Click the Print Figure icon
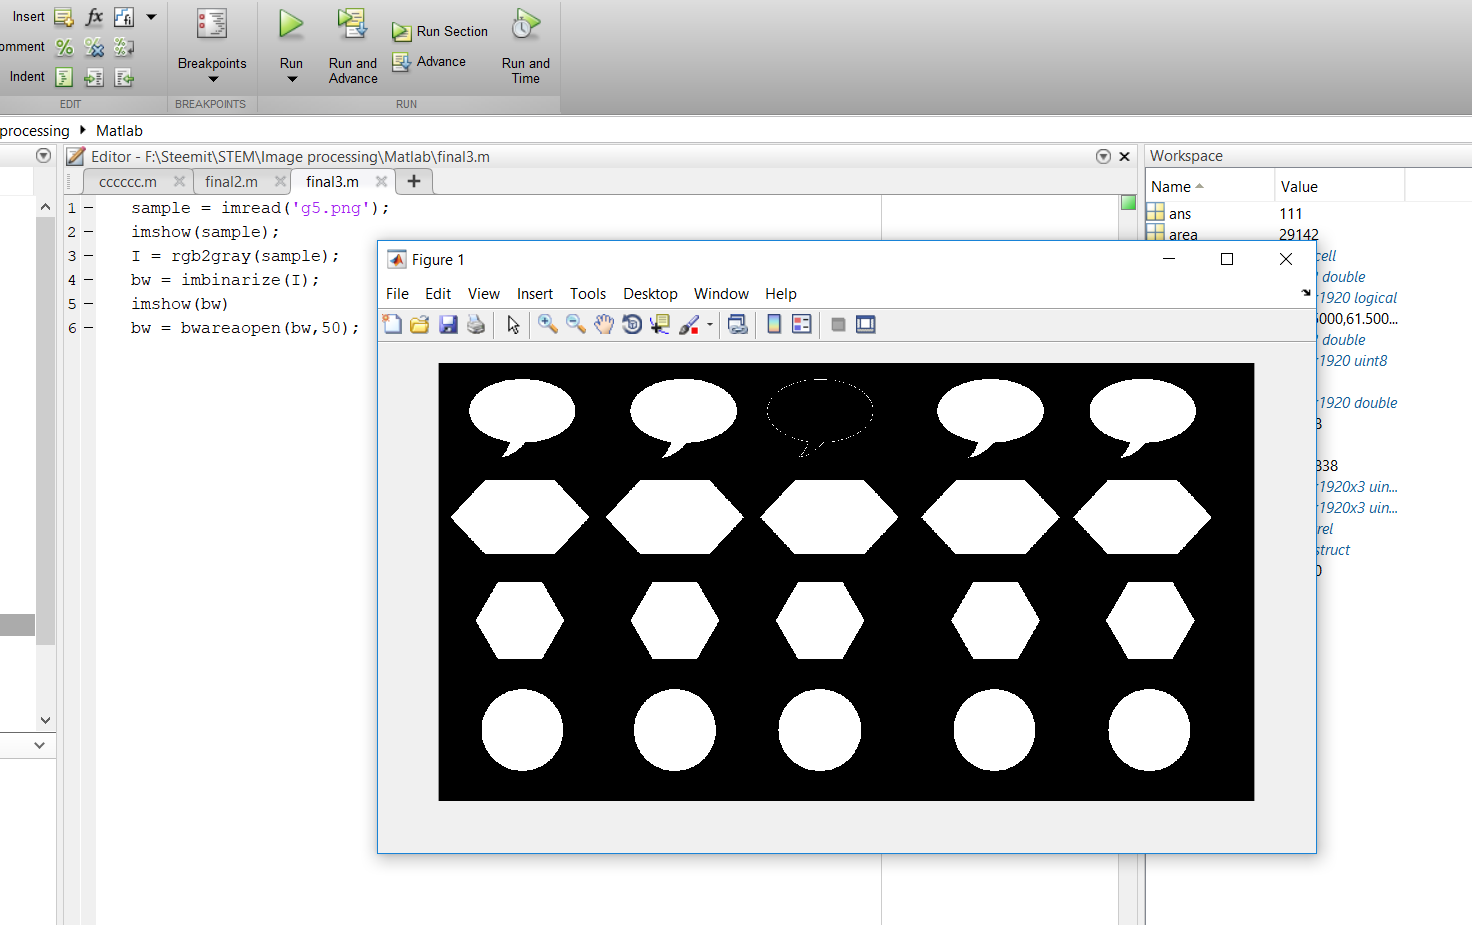The width and height of the screenshot is (1472, 925). coord(476,324)
